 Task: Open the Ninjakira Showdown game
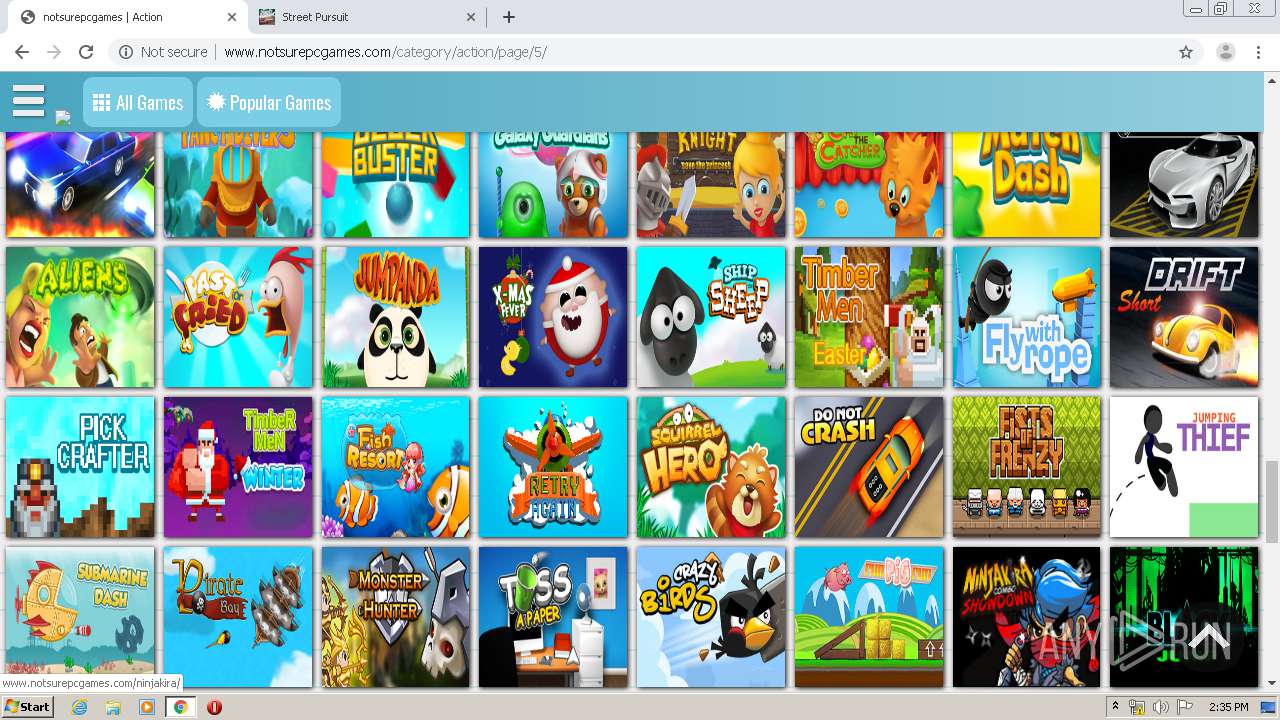(x=1026, y=617)
